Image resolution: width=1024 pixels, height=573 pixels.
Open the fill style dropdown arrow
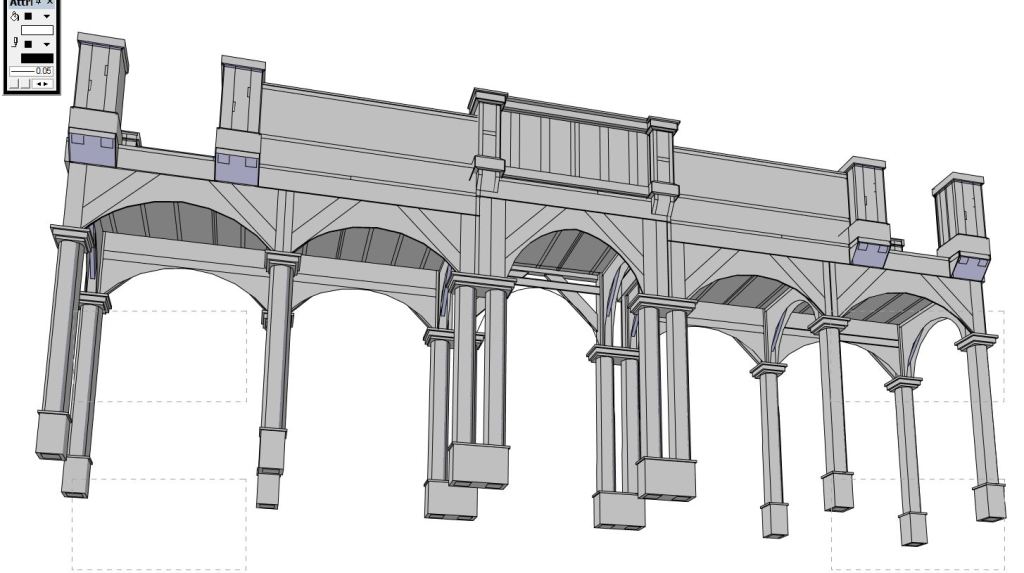point(46,17)
